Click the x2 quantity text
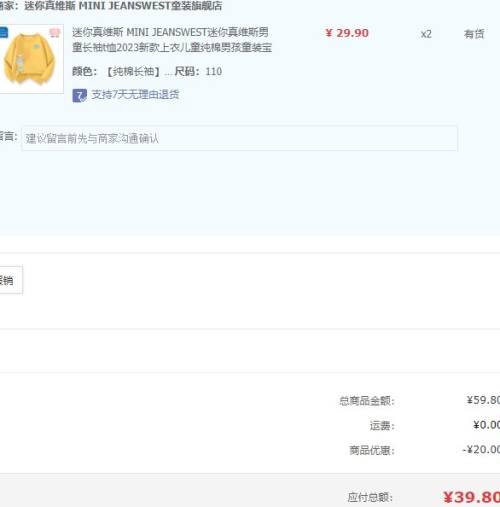 pyautogui.click(x=426, y=34)
